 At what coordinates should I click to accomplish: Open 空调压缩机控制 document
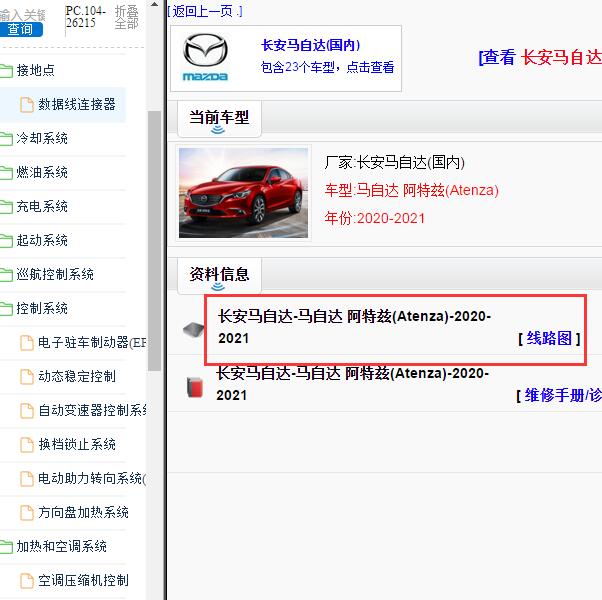[x=83, y=580]
